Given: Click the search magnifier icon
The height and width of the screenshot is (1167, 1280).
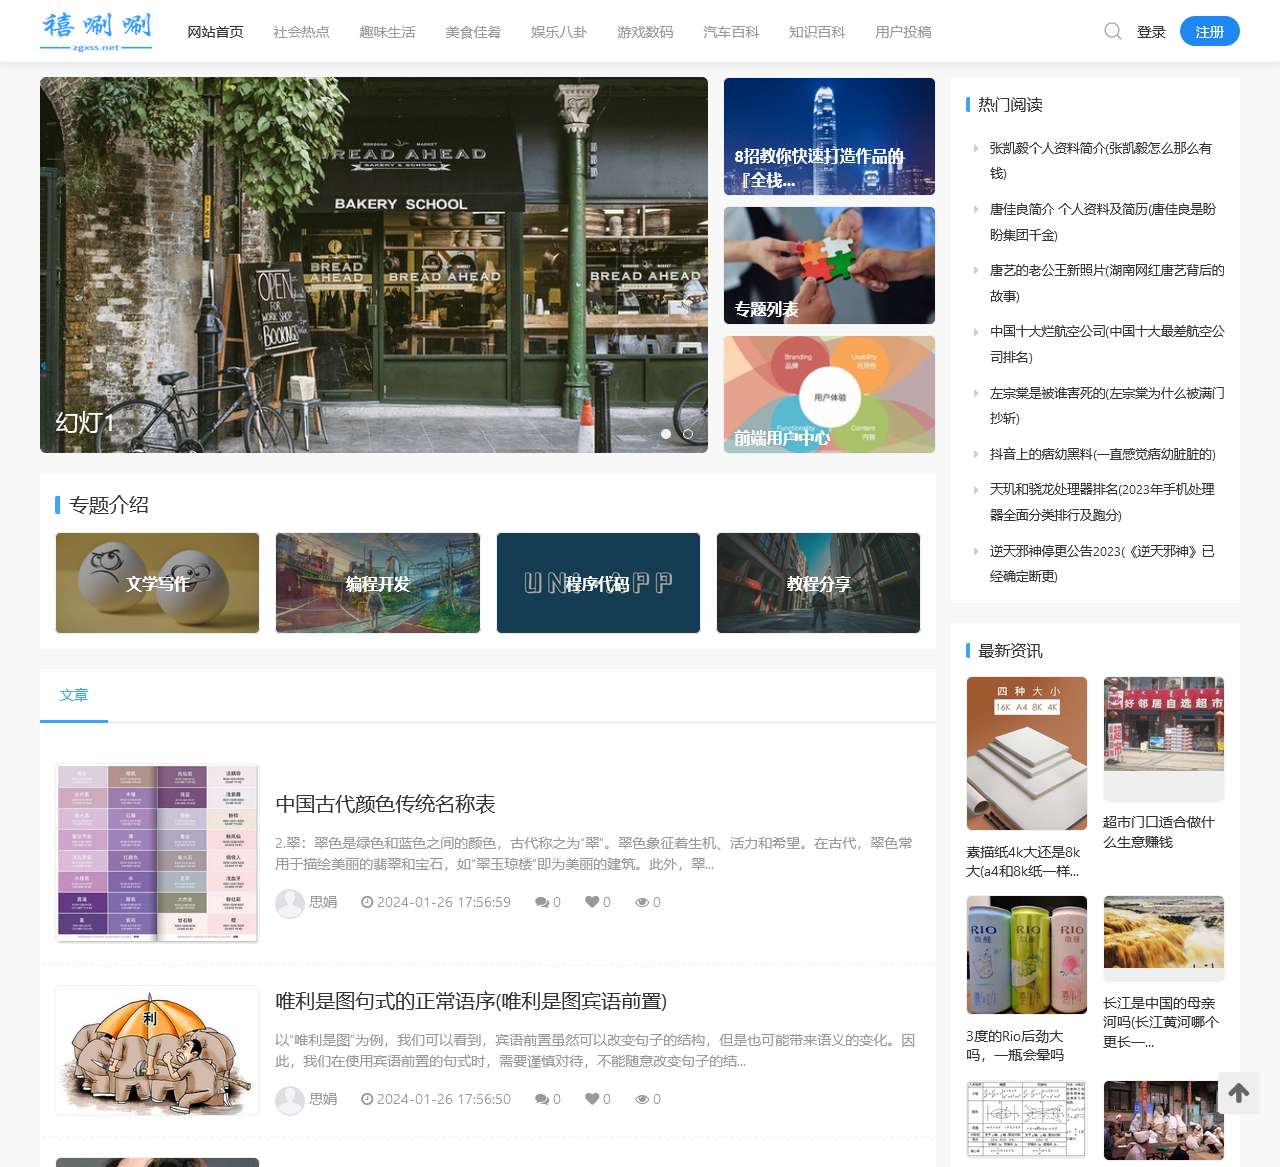Looking at the screenshot, I should tap(1112, 31).
